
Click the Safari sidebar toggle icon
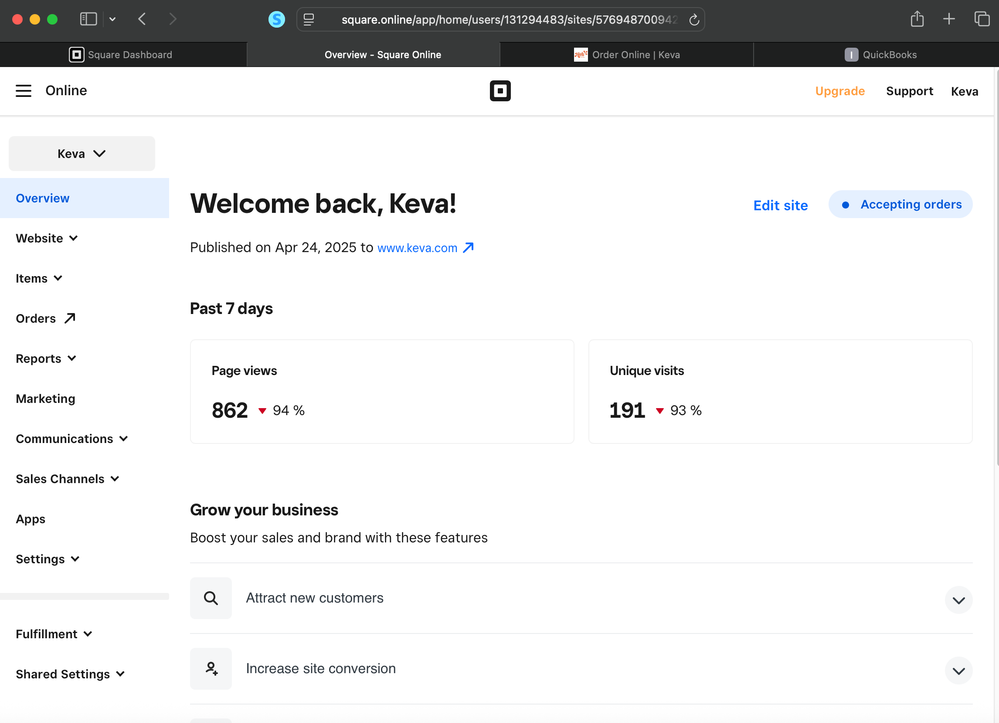pyautogui.click(x=88, y=19)
